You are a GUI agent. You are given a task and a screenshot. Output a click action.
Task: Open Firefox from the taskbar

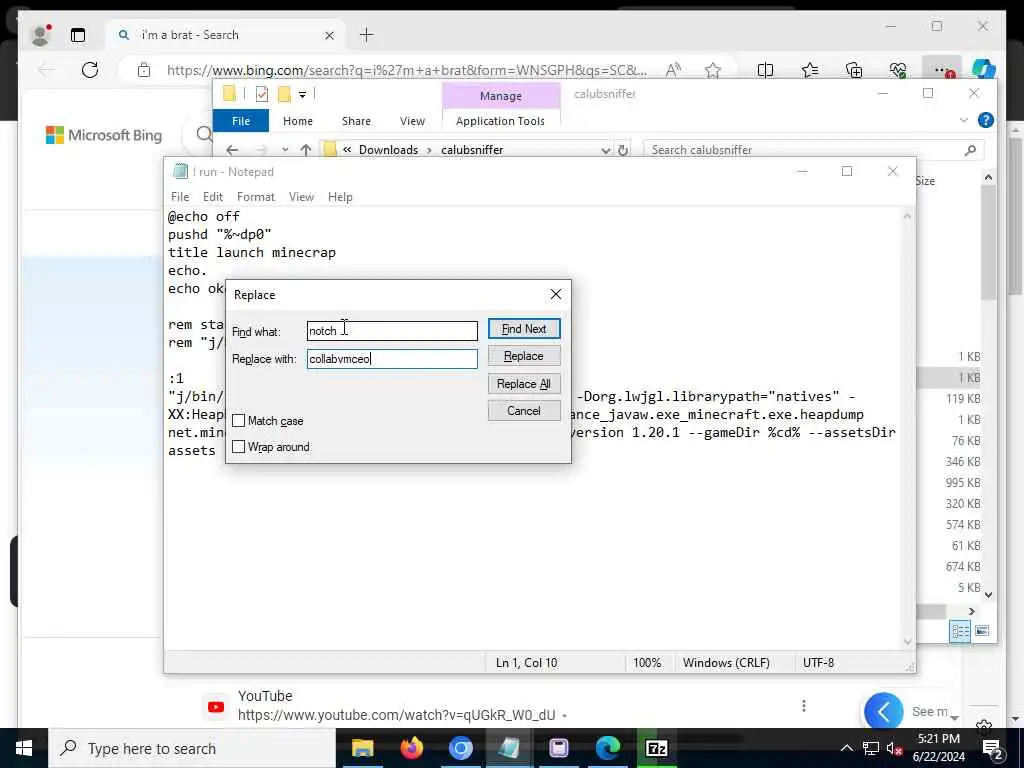pyautogui.click(x=411, y=748)
